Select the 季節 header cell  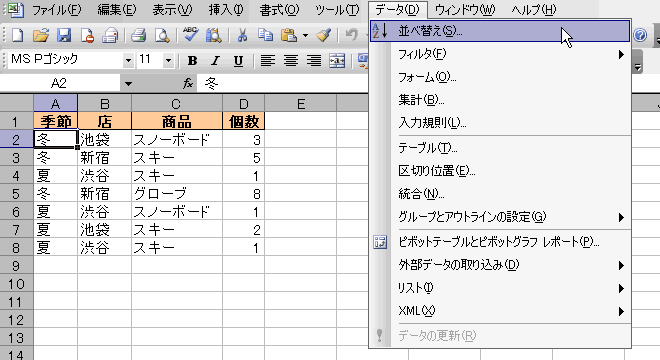tap(56, 121)
